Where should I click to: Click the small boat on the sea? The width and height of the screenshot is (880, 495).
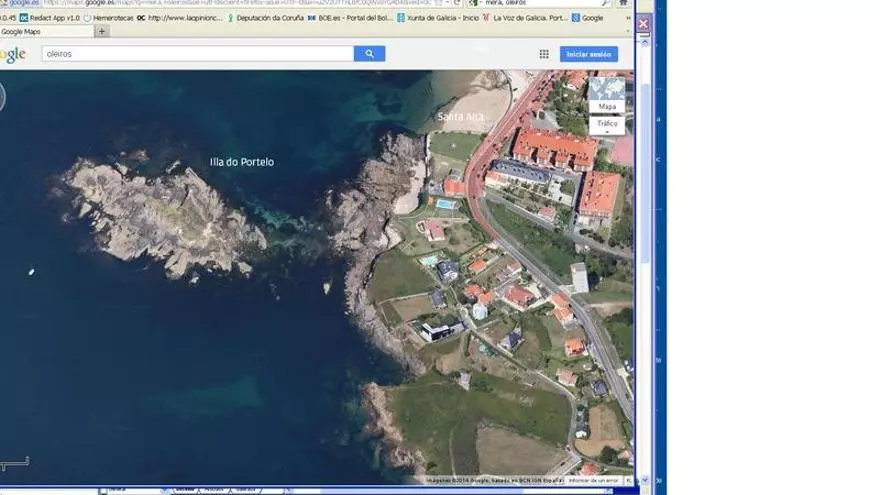click(x=32, y=271)
